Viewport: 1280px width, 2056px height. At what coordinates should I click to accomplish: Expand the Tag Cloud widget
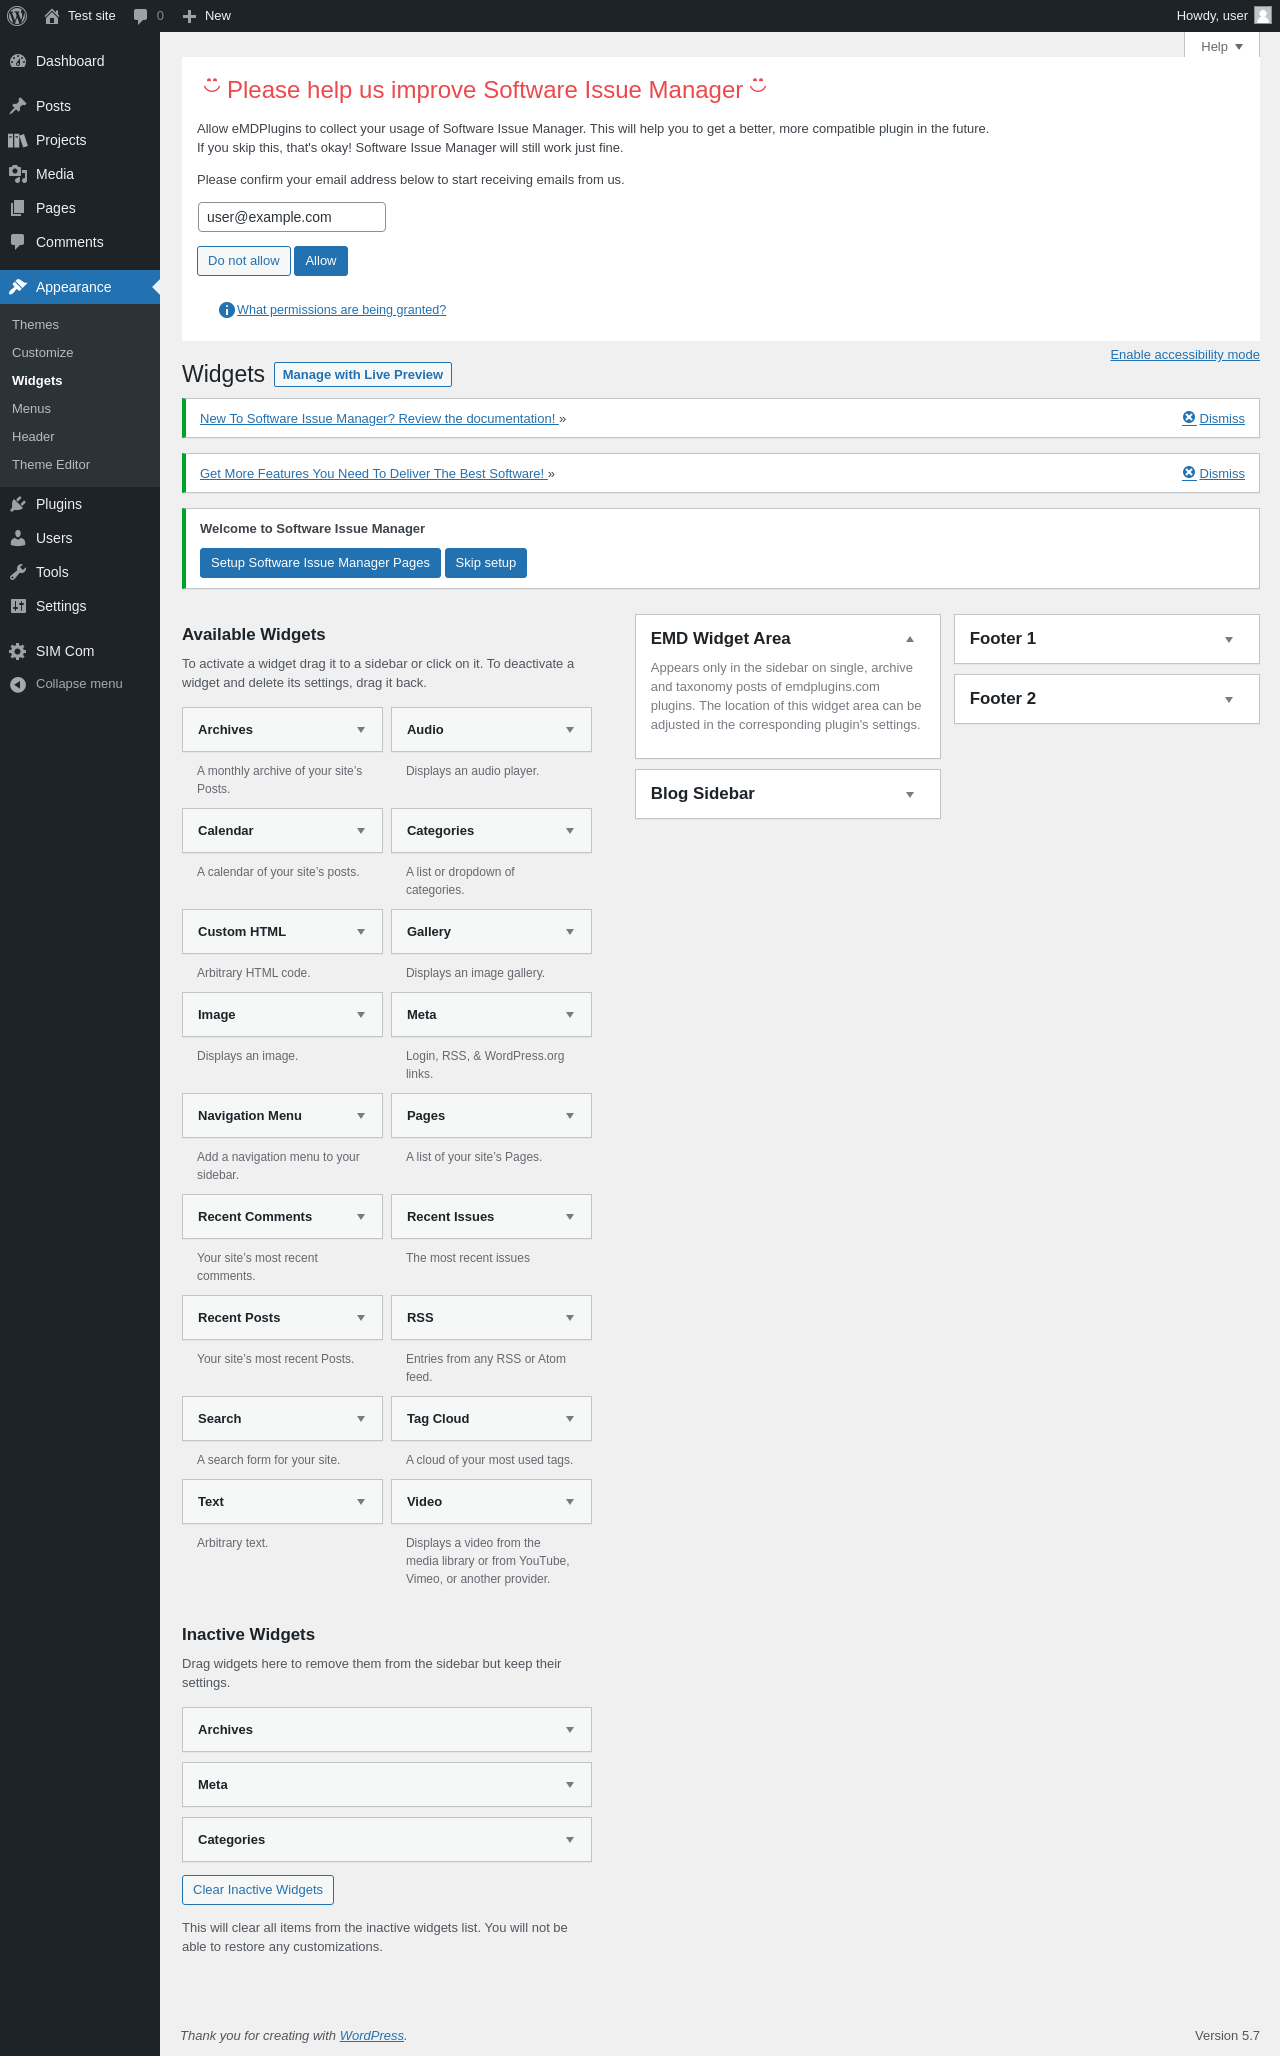coord(570,1419)
